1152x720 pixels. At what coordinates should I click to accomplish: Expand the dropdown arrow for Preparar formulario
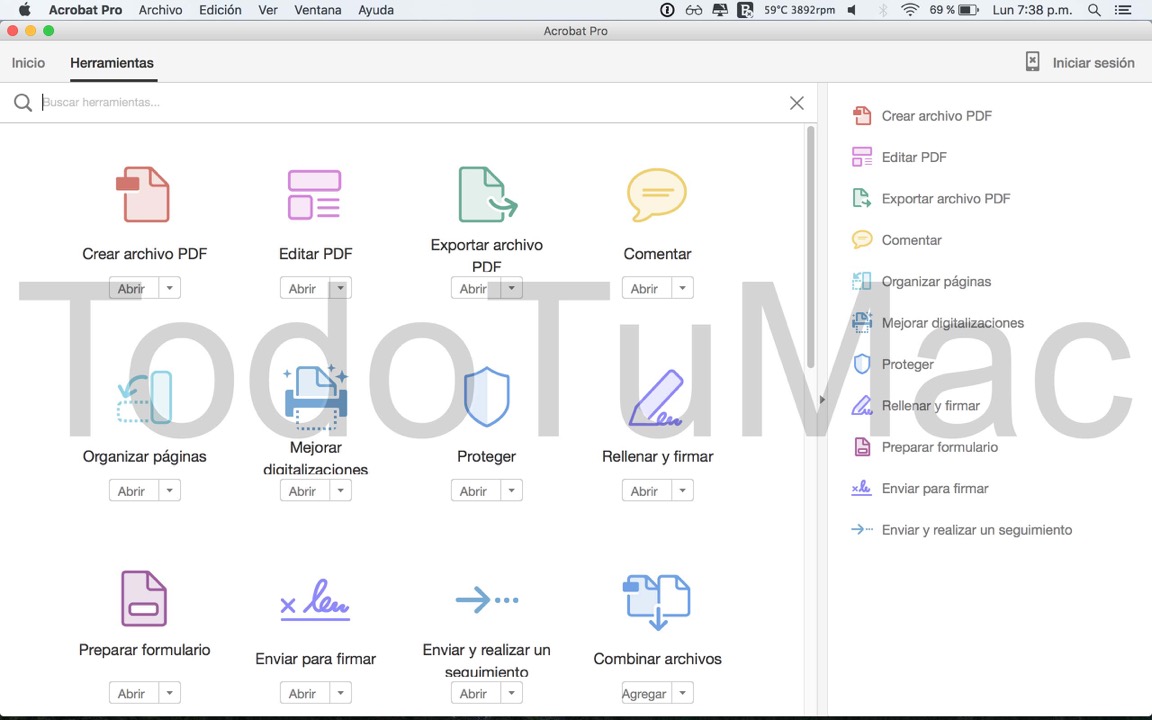point(170,693)
